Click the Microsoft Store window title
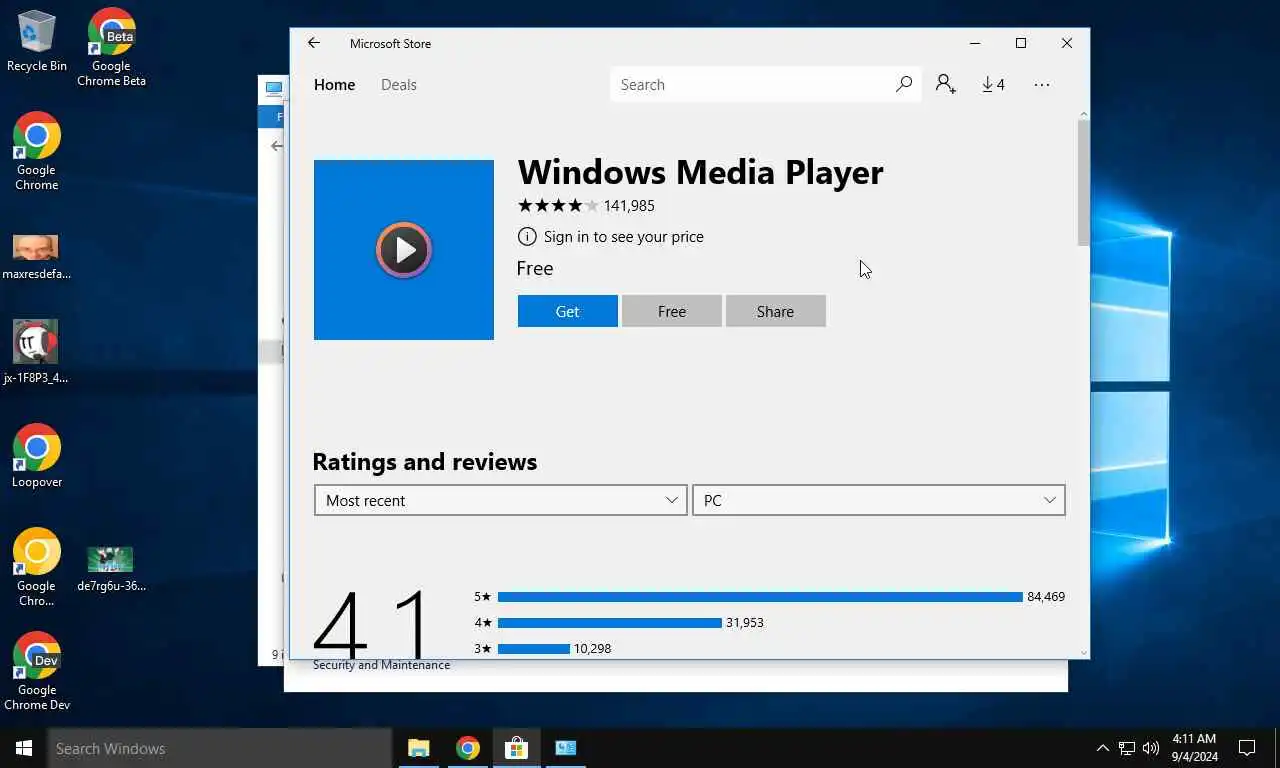 tap(390, 44)
